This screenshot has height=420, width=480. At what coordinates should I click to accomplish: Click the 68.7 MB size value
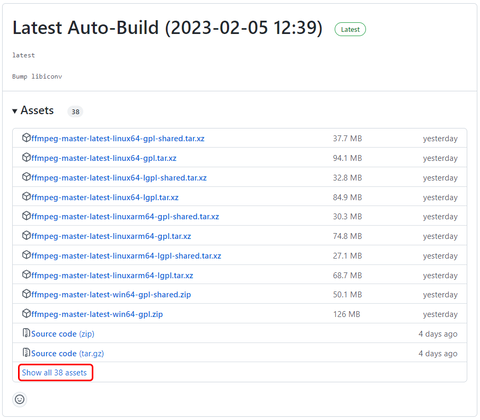click(x=347, y=276)
